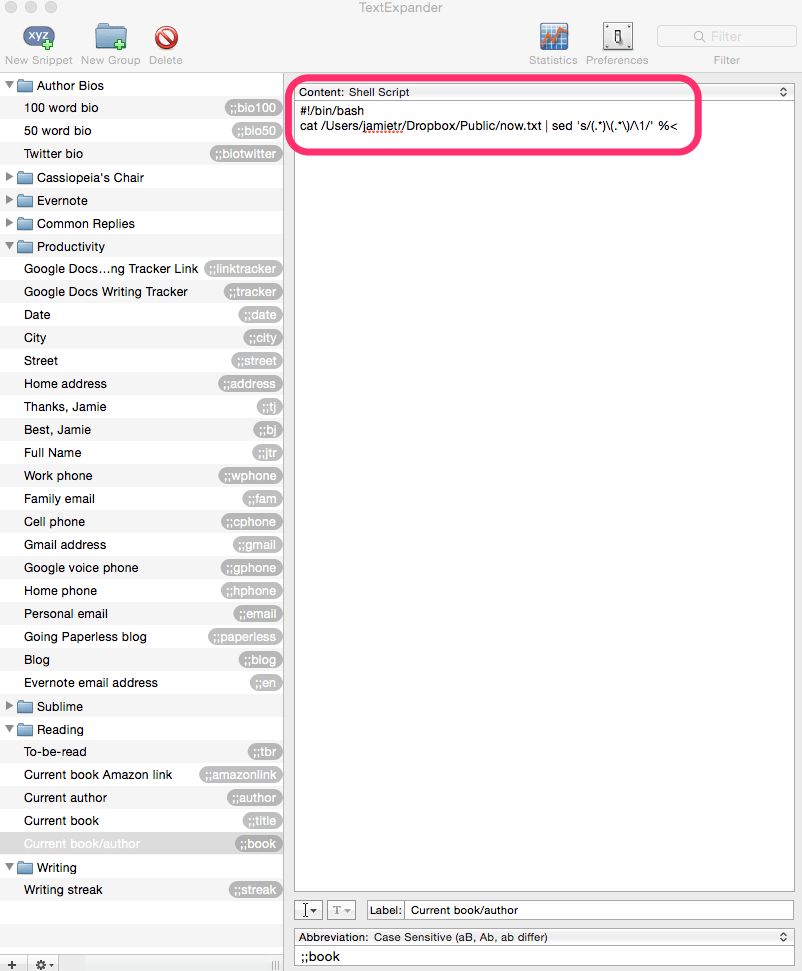This screenshot has height=971, width=802.
Task: Expand the Evernote group
Action: point(9,200)
